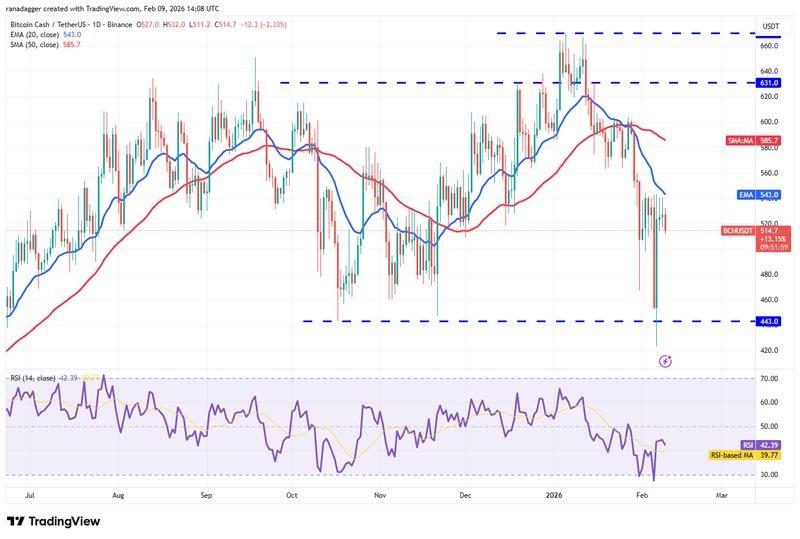Click the dashed line at 443.0 level
Image resolution: width=800 pixels, height=539 pixels.
click(x=500, y=321)
